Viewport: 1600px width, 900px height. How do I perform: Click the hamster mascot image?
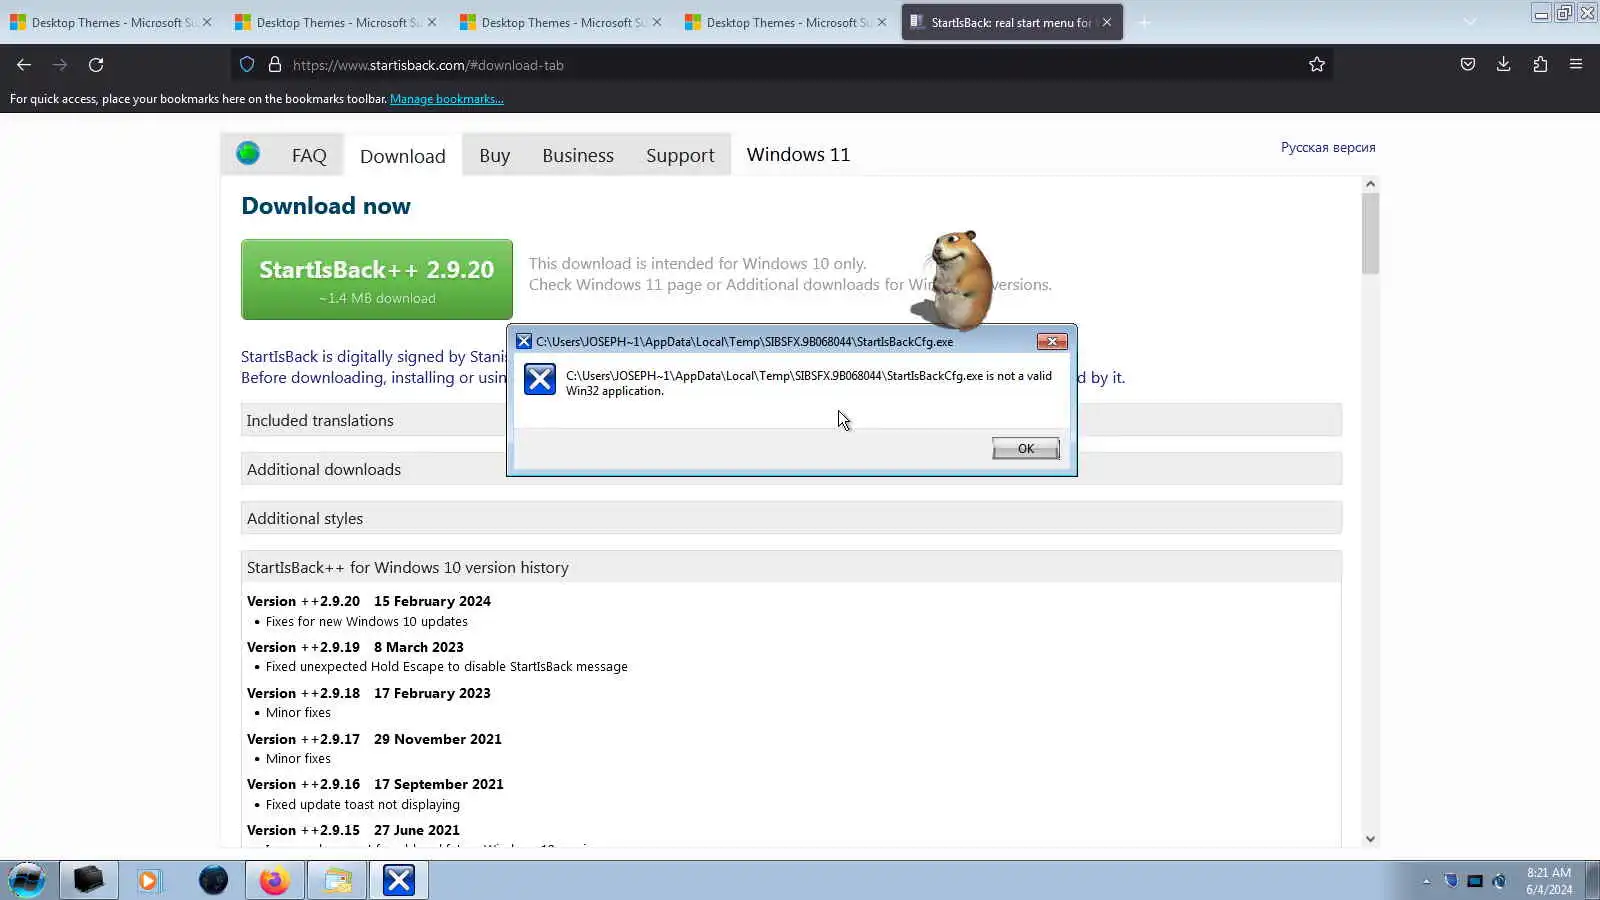[x=957, y=280]
